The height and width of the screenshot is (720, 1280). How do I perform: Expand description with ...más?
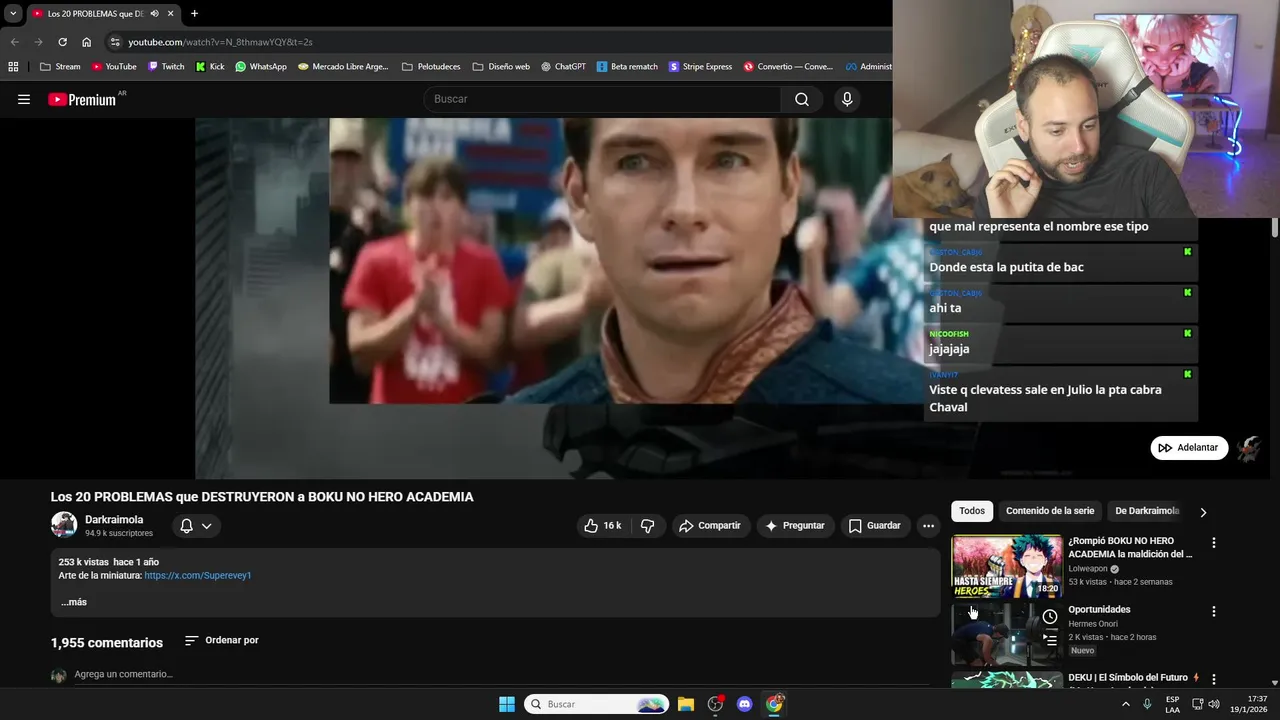pos(74,602)
